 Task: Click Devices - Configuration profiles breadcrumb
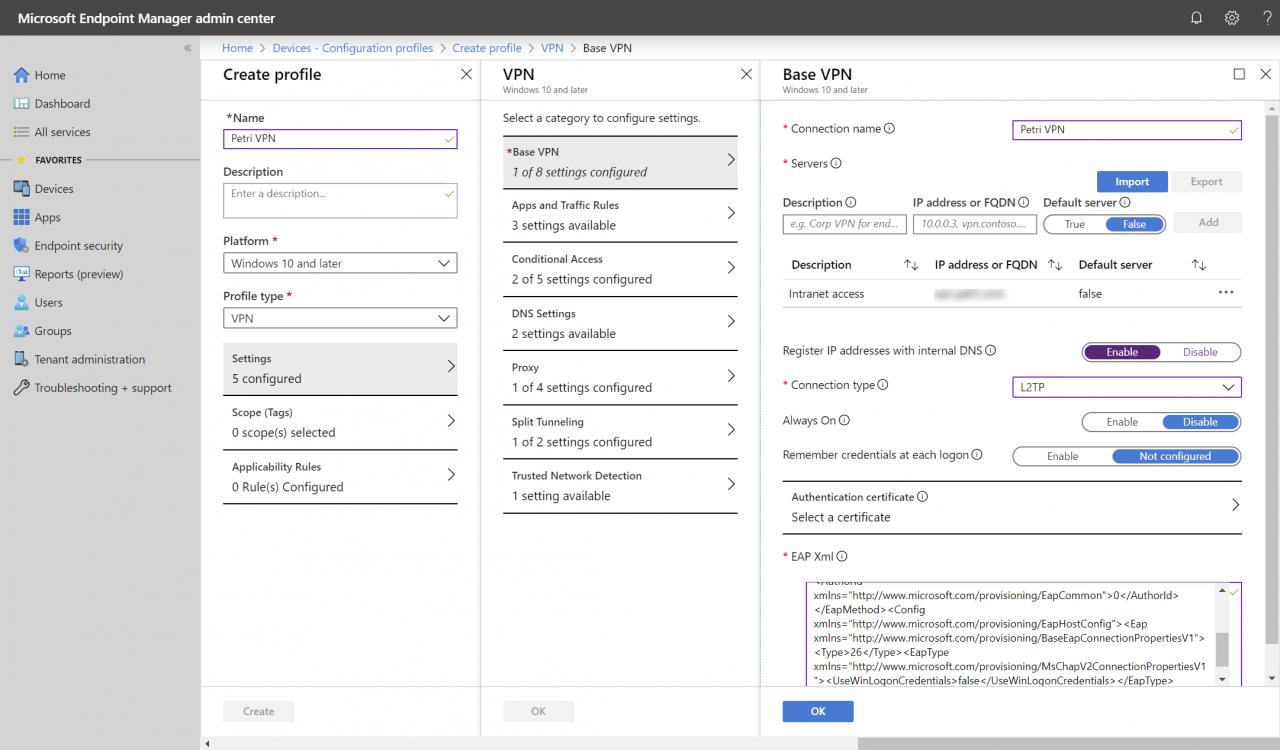(353, 48)
